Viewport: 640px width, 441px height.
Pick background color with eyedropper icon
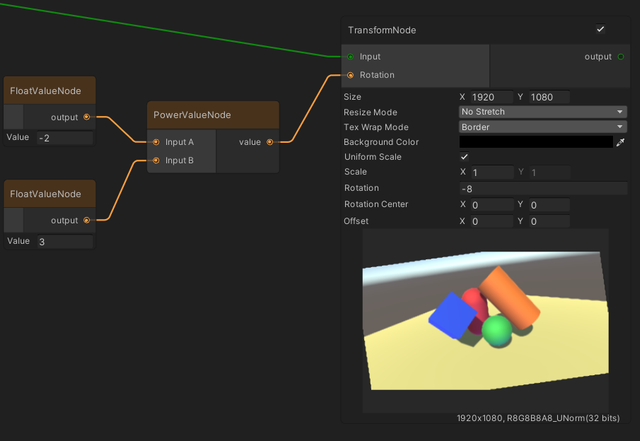(620, 143)
